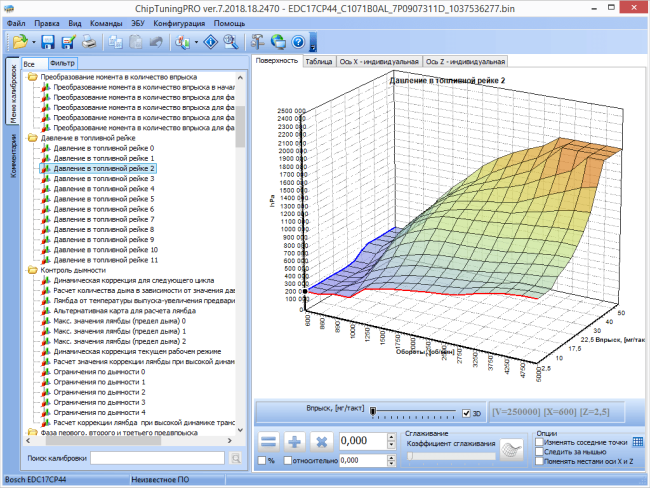Open help via question mark icon
Screen dimensions: 650x488
[298, 42]
